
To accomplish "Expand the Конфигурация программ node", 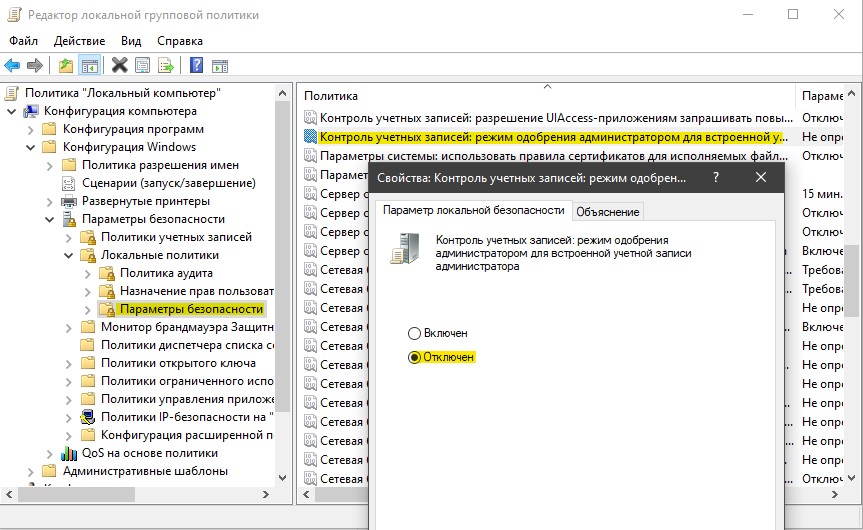I will click(31, 130).
